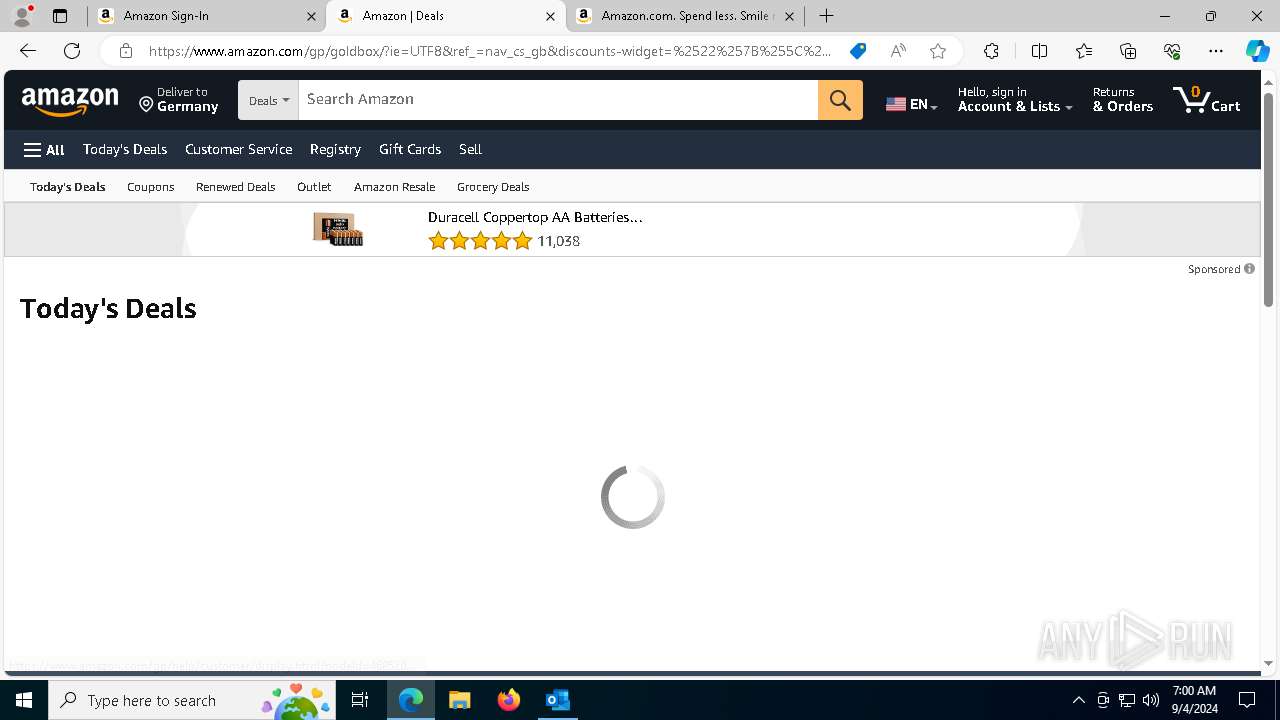Open Sell in navigation bar
This screenshot has height=720, width=1280.
(470, 150)
